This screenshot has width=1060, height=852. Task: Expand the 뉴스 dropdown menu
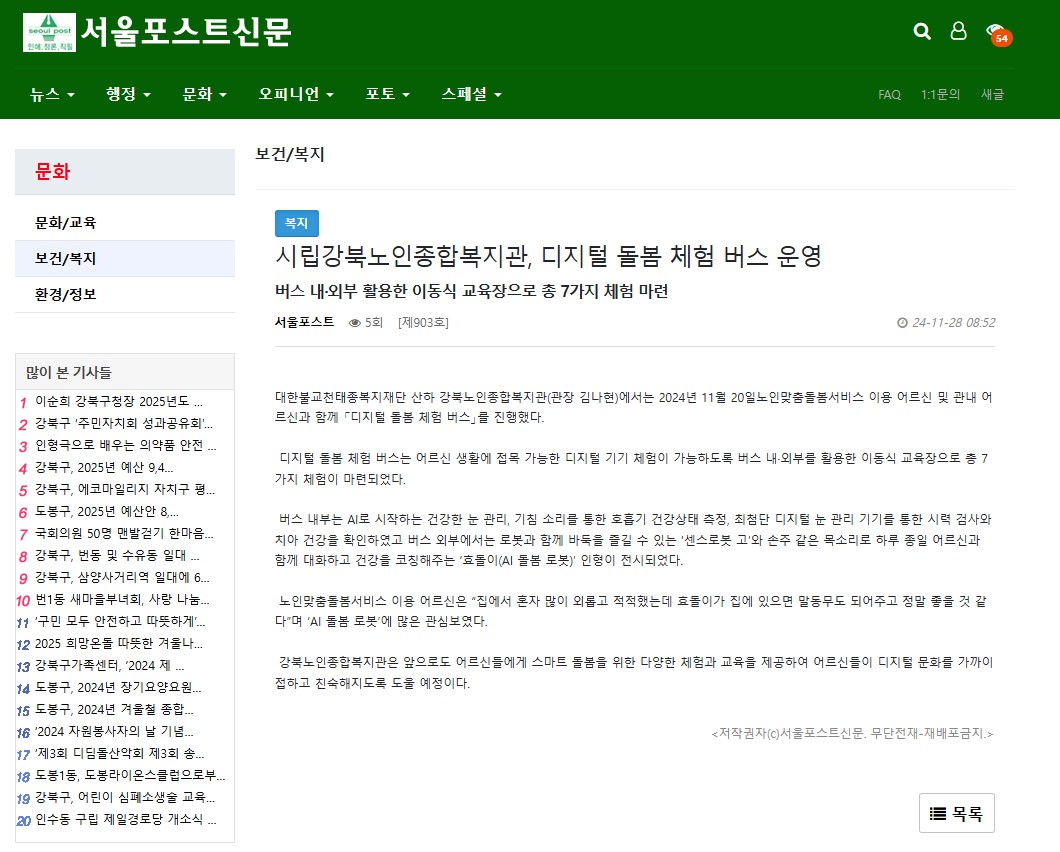[x=52, y=94]
